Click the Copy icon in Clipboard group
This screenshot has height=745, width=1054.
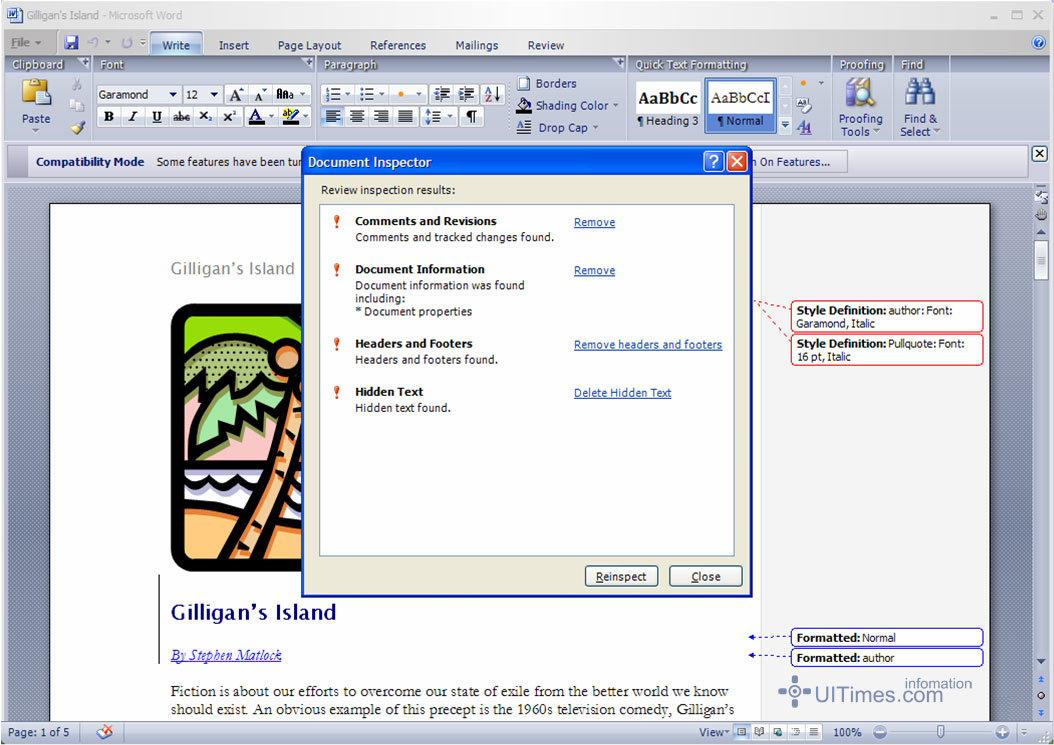(x=77, y=106)
